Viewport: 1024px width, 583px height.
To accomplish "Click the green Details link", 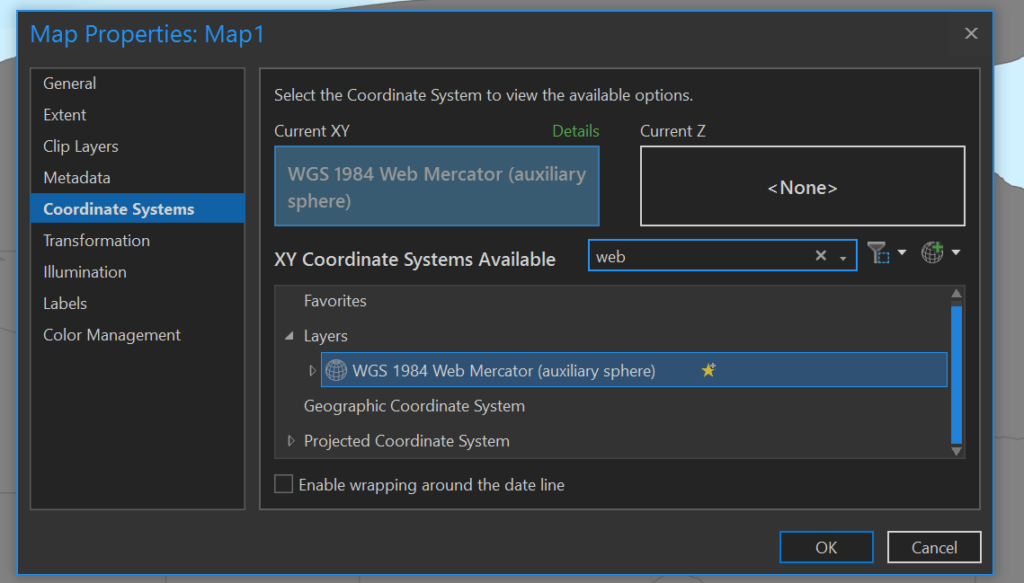I will (575, 131).
